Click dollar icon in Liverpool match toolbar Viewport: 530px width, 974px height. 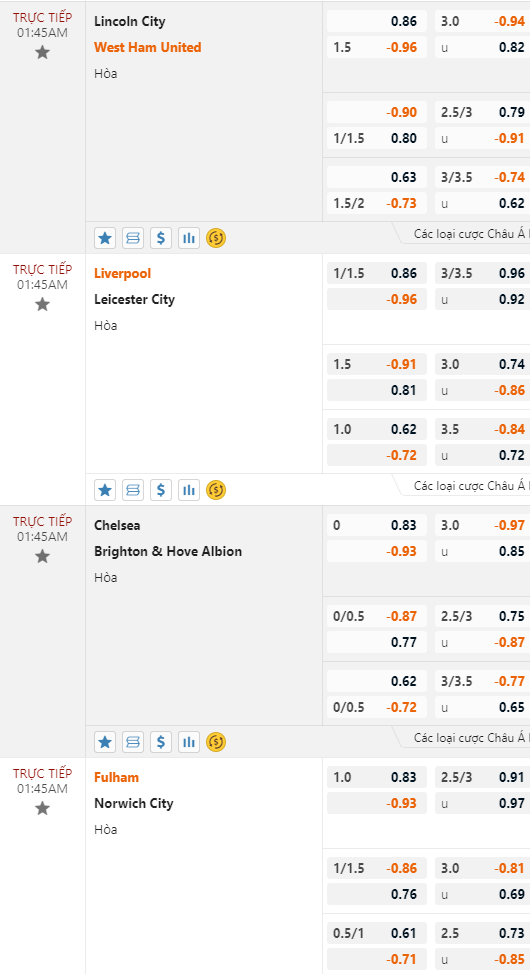pos(161,490)
